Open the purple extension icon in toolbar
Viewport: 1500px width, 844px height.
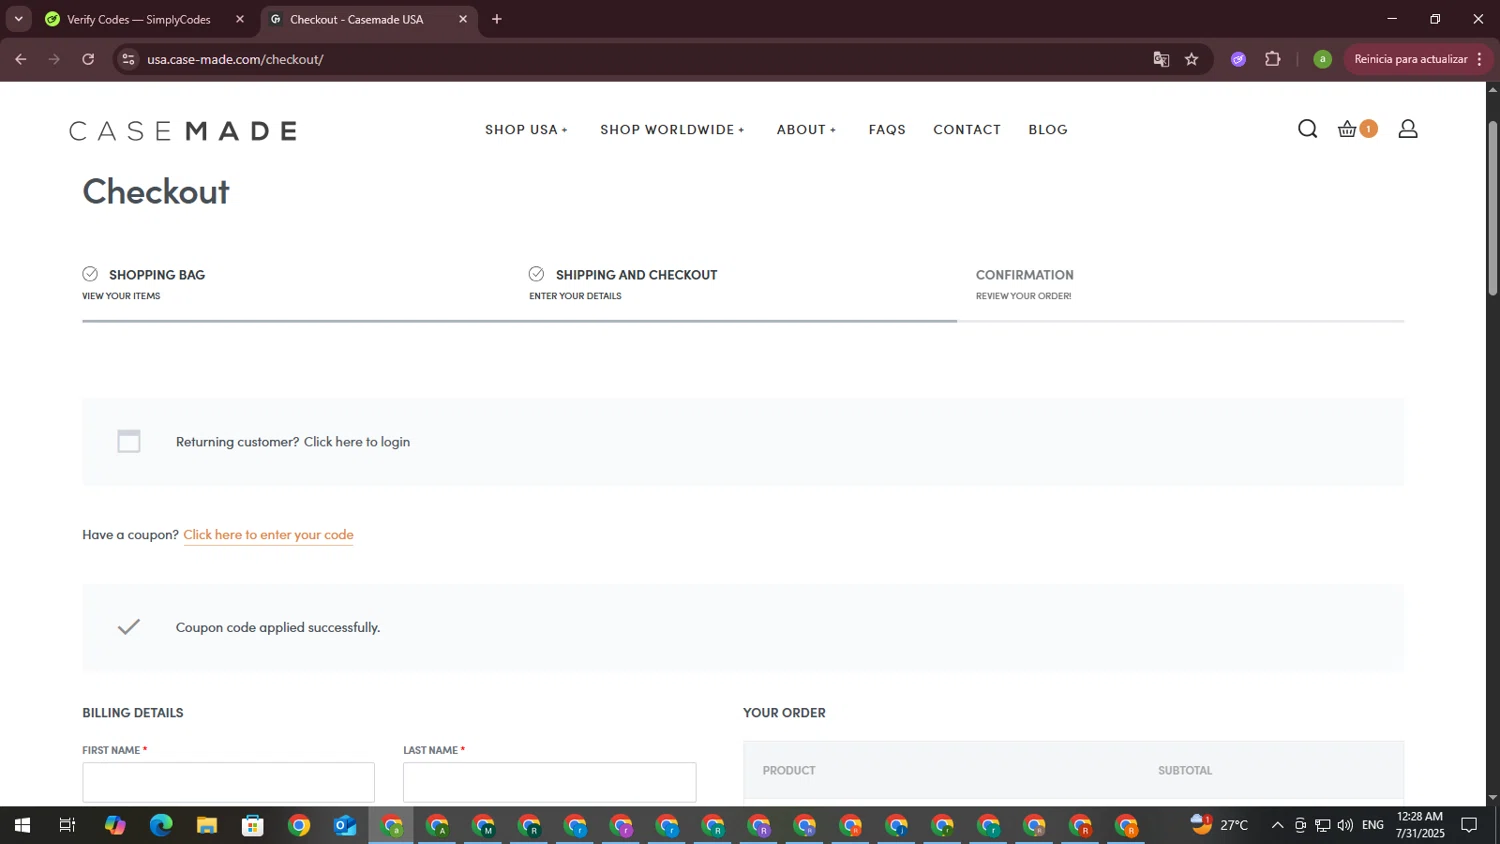1238,59
